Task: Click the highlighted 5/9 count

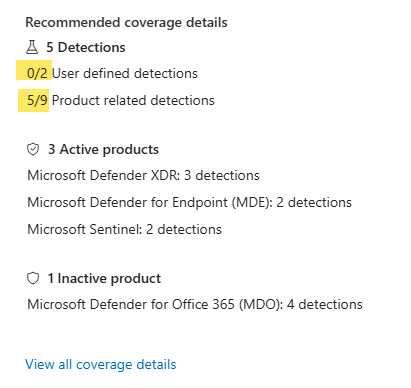Action: tap(37, 100)
